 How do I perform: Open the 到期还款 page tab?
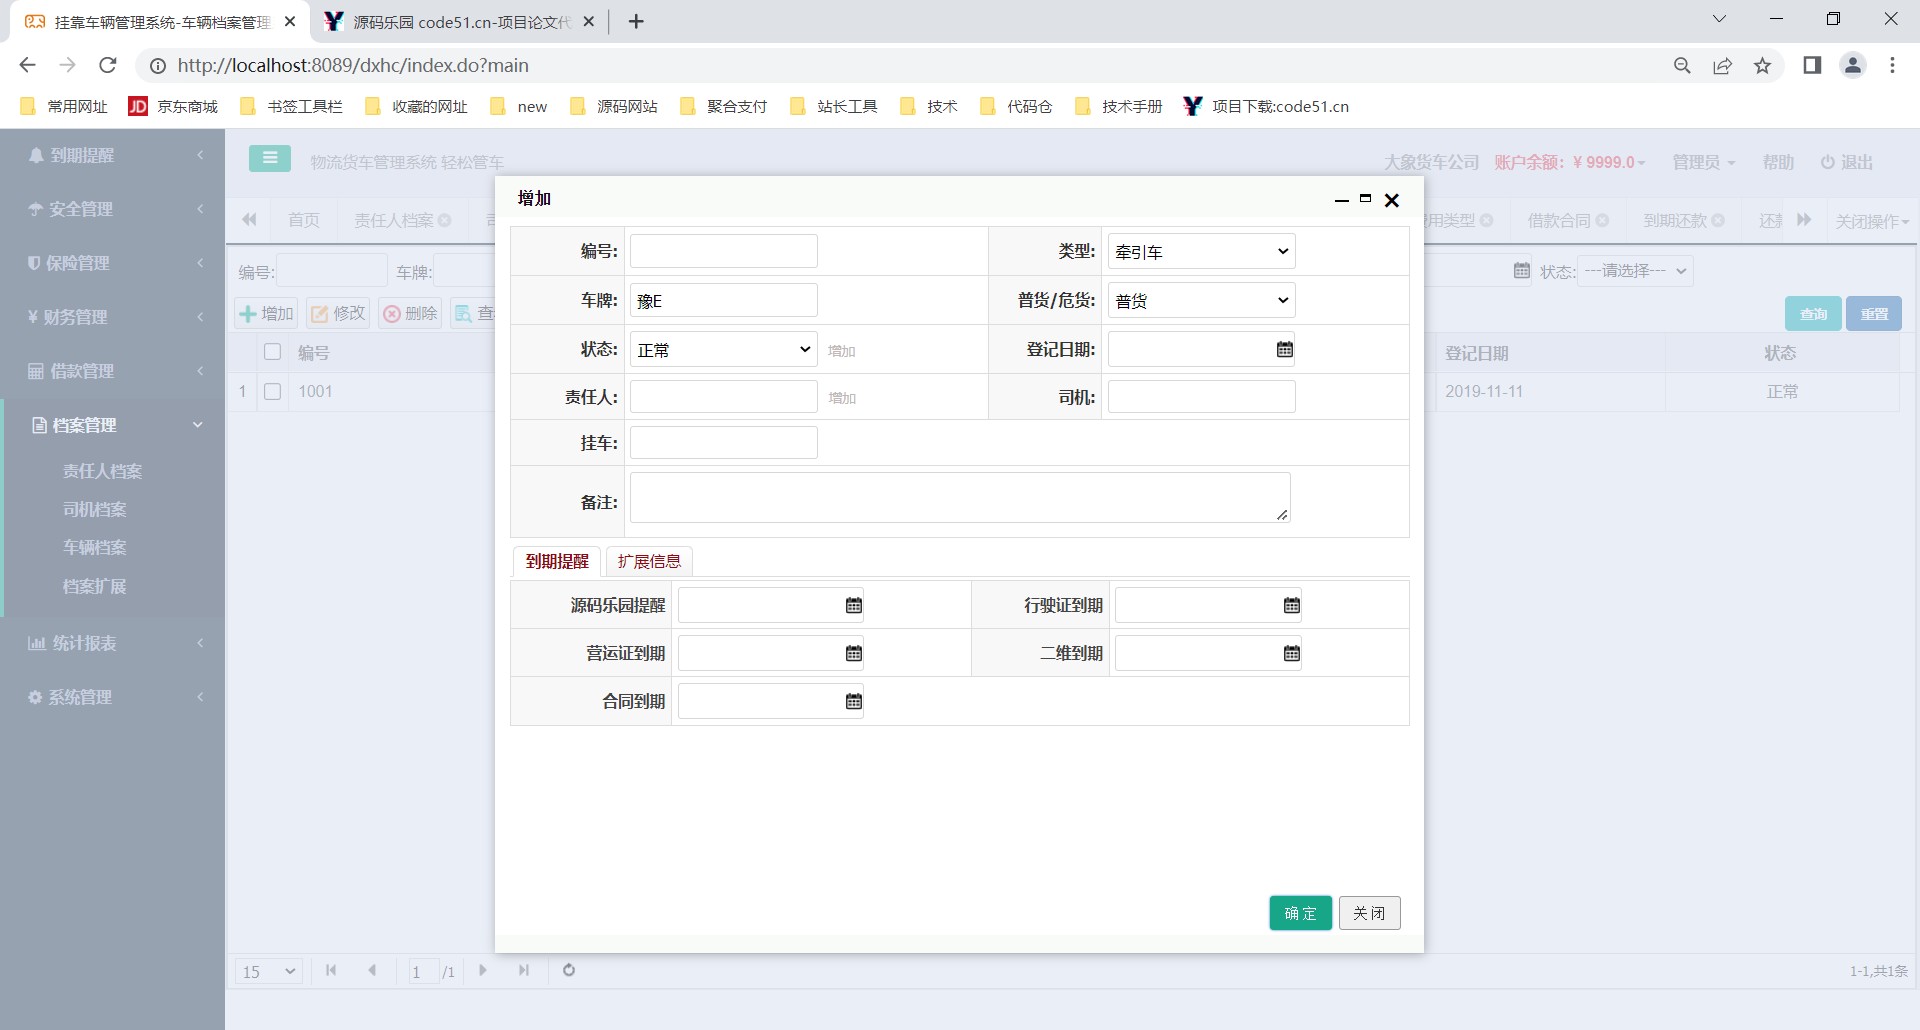pos(1683,220)
